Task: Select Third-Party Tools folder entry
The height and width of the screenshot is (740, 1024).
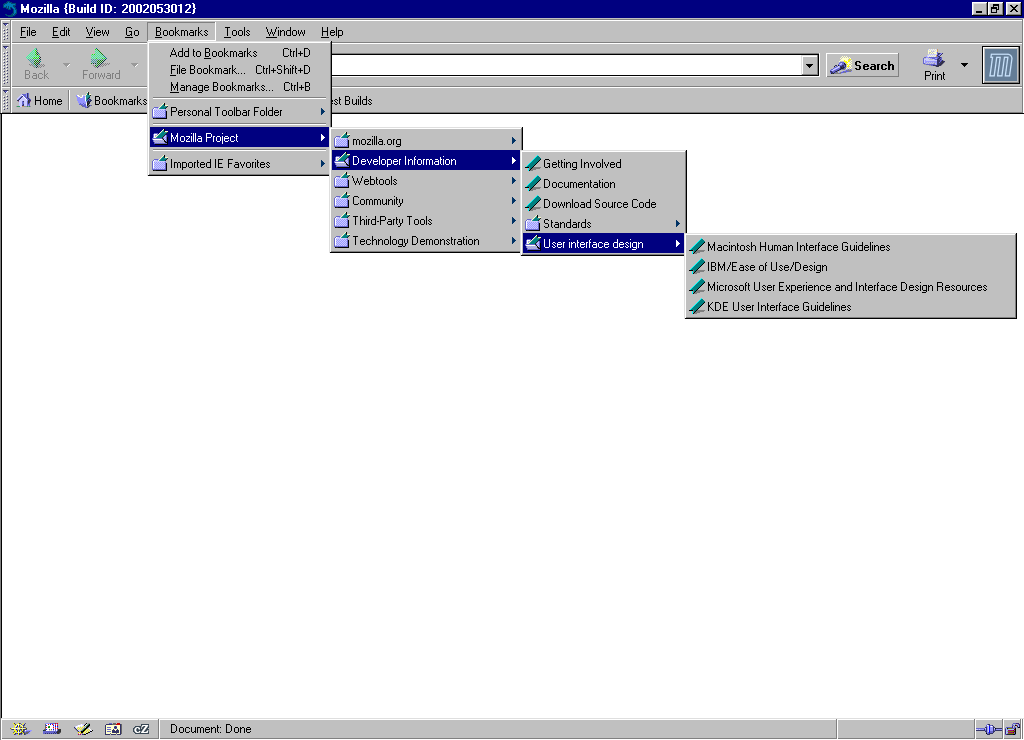Action: point(426,221)
